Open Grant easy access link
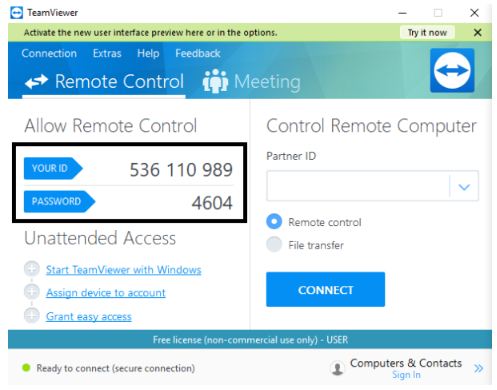The height and width of the screenshot is (390, 497). [89, 316]
